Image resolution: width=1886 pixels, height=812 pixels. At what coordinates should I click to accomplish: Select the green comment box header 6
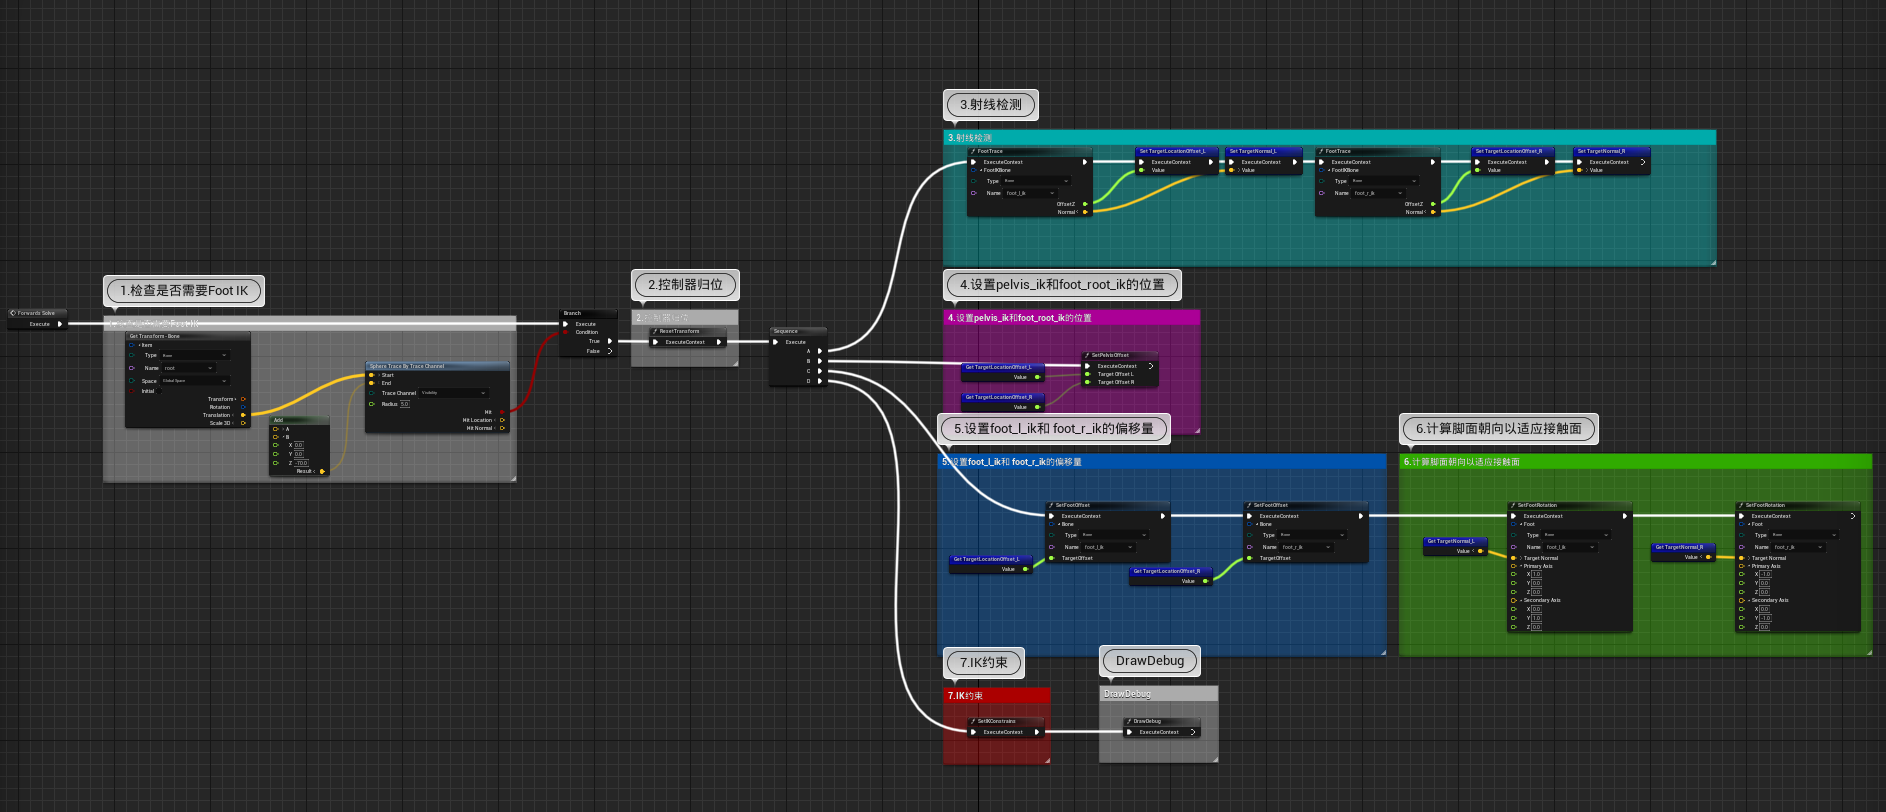click(1635, 462)
